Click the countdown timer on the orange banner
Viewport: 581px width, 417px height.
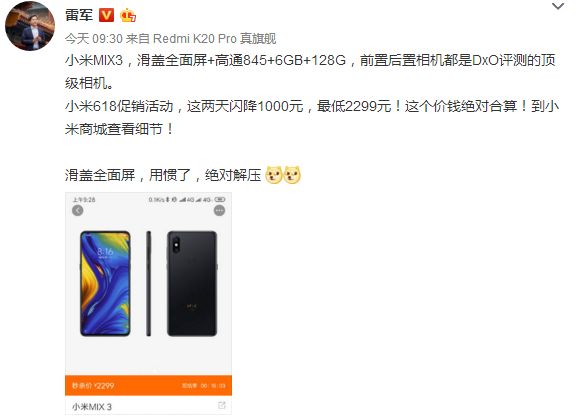[x=203, y=386]
